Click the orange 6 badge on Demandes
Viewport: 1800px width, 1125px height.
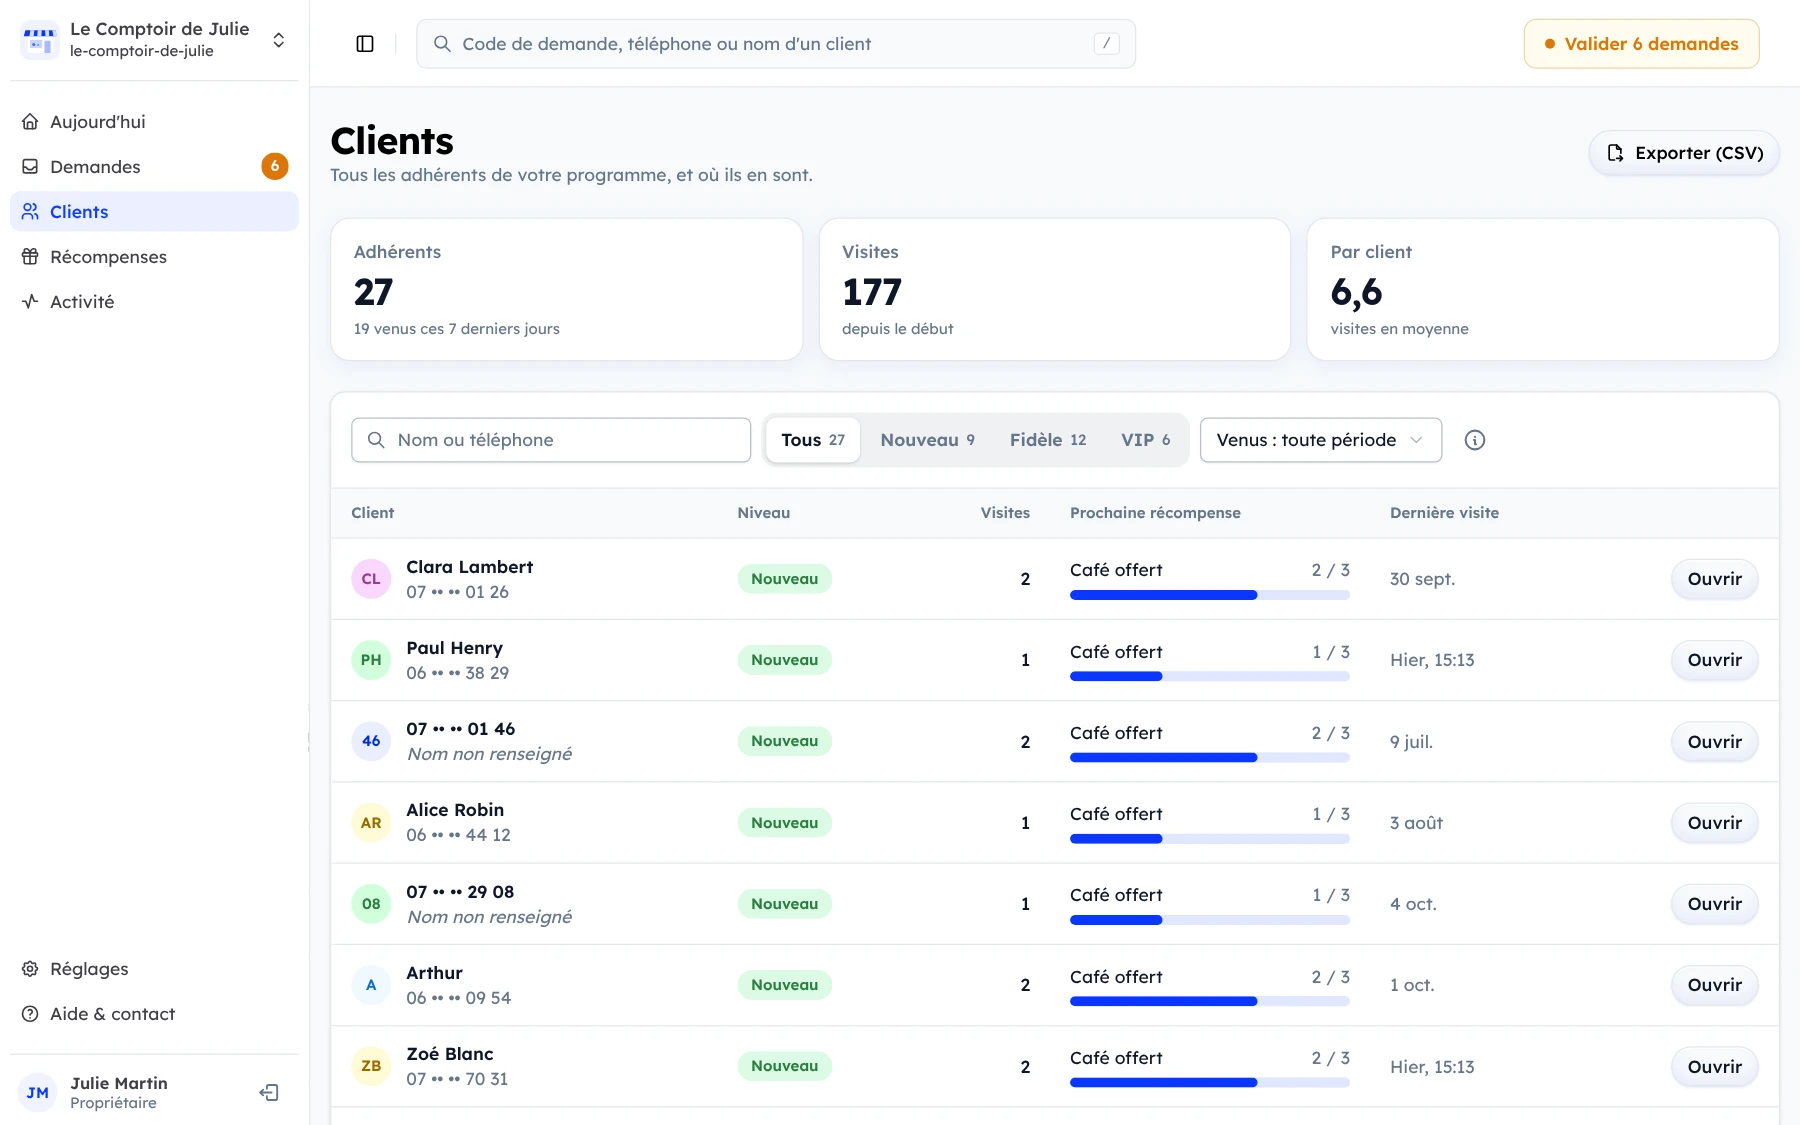275,167
